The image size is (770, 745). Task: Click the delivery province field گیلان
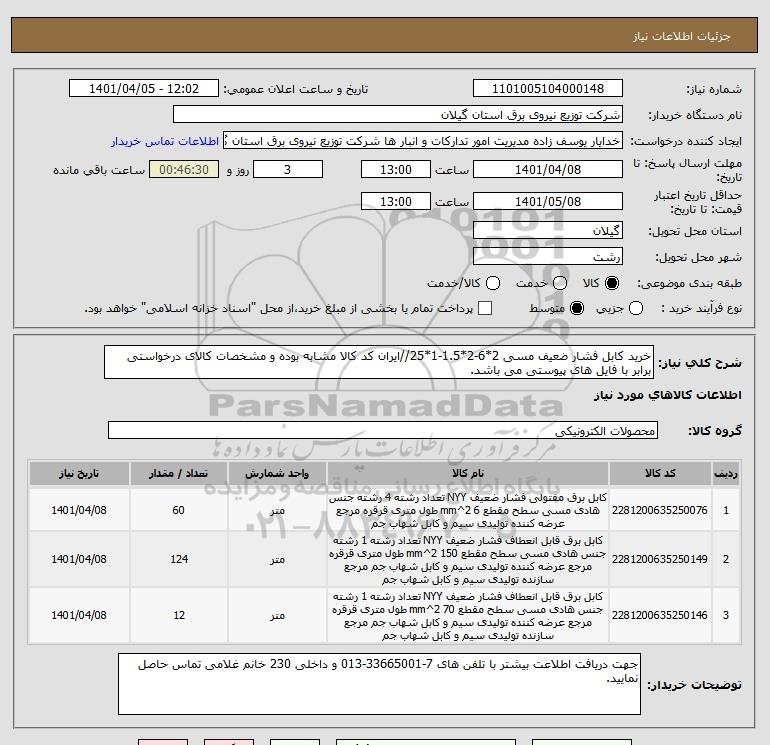point(548,230)
